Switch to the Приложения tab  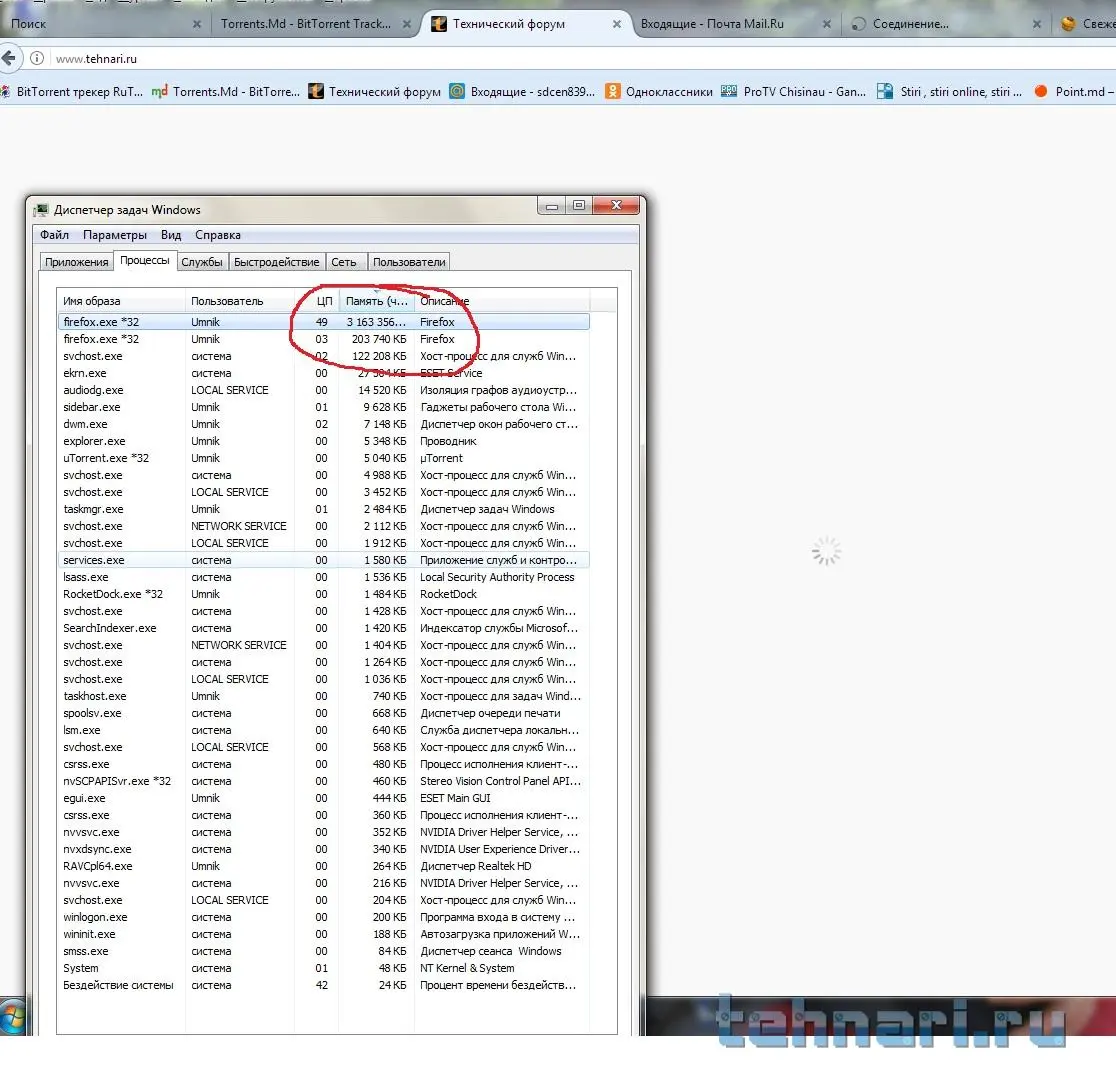(76, 262)
